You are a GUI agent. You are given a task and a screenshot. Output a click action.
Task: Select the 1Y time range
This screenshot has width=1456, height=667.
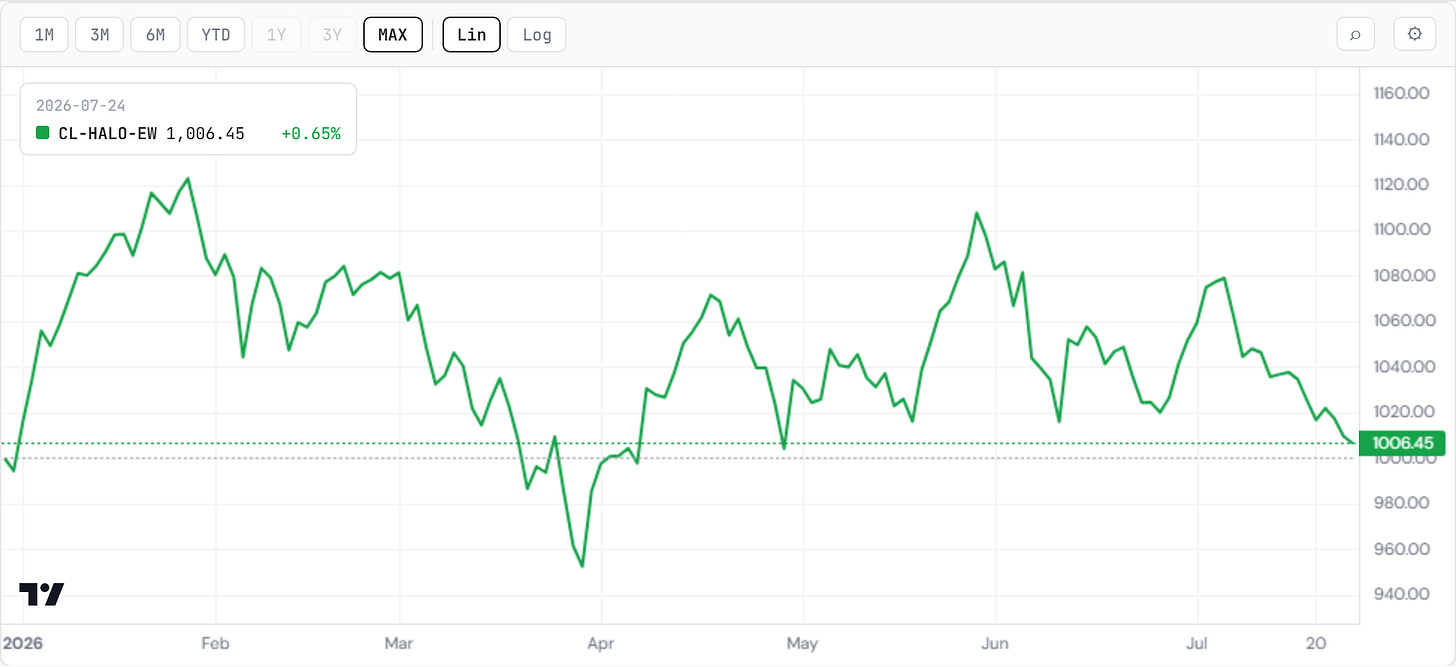click(276, 34)
